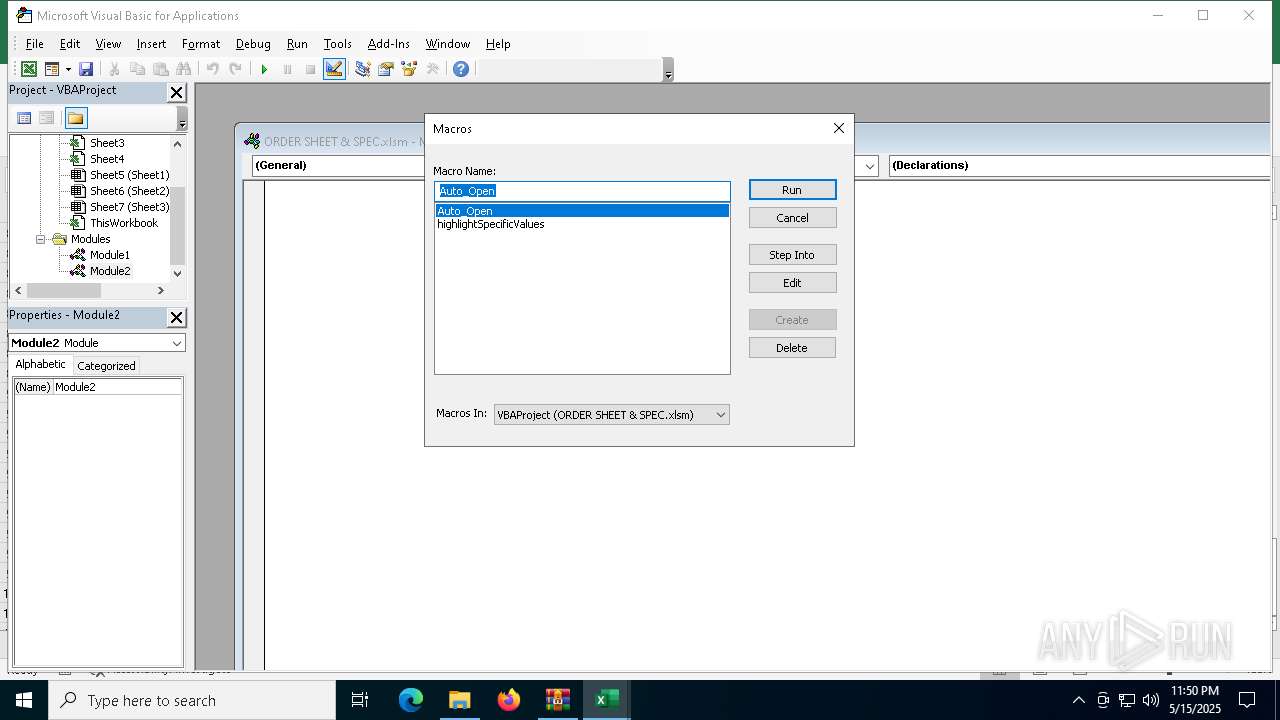
Task: Select ThisWorkbook in project tree
Action: tap(124, 223)
